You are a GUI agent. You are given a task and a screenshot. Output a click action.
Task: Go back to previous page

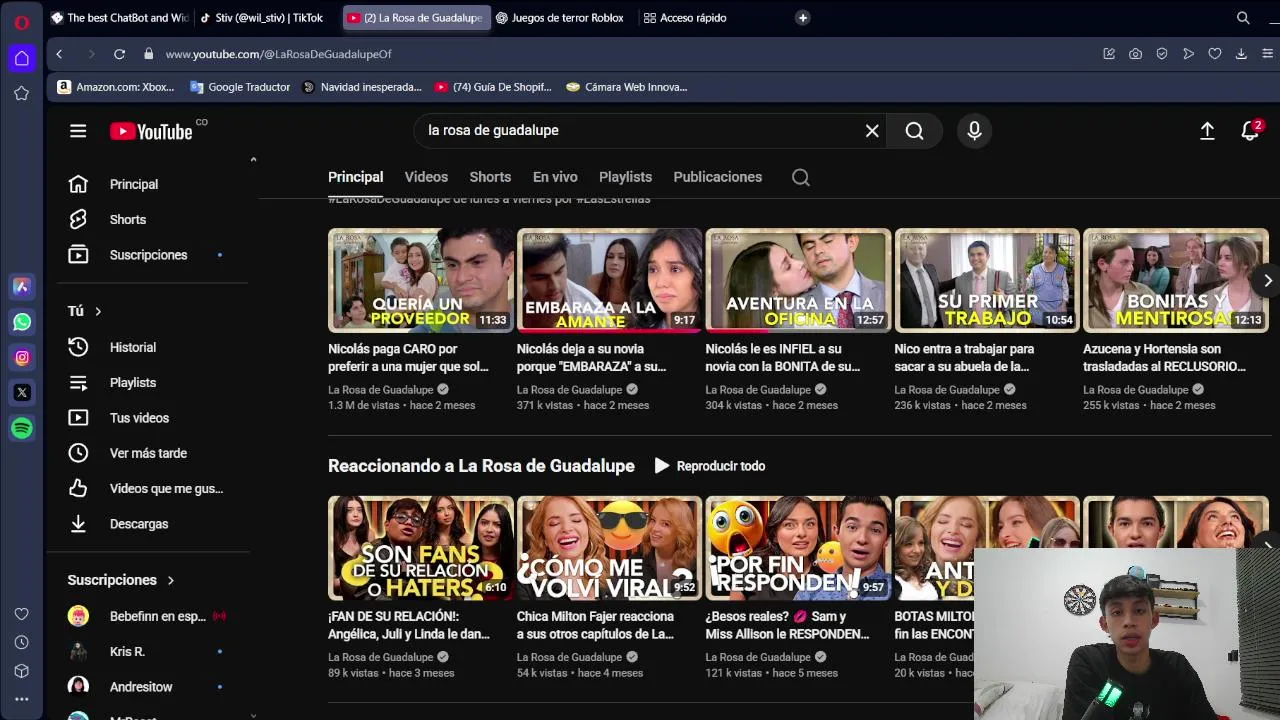[59, 54]
